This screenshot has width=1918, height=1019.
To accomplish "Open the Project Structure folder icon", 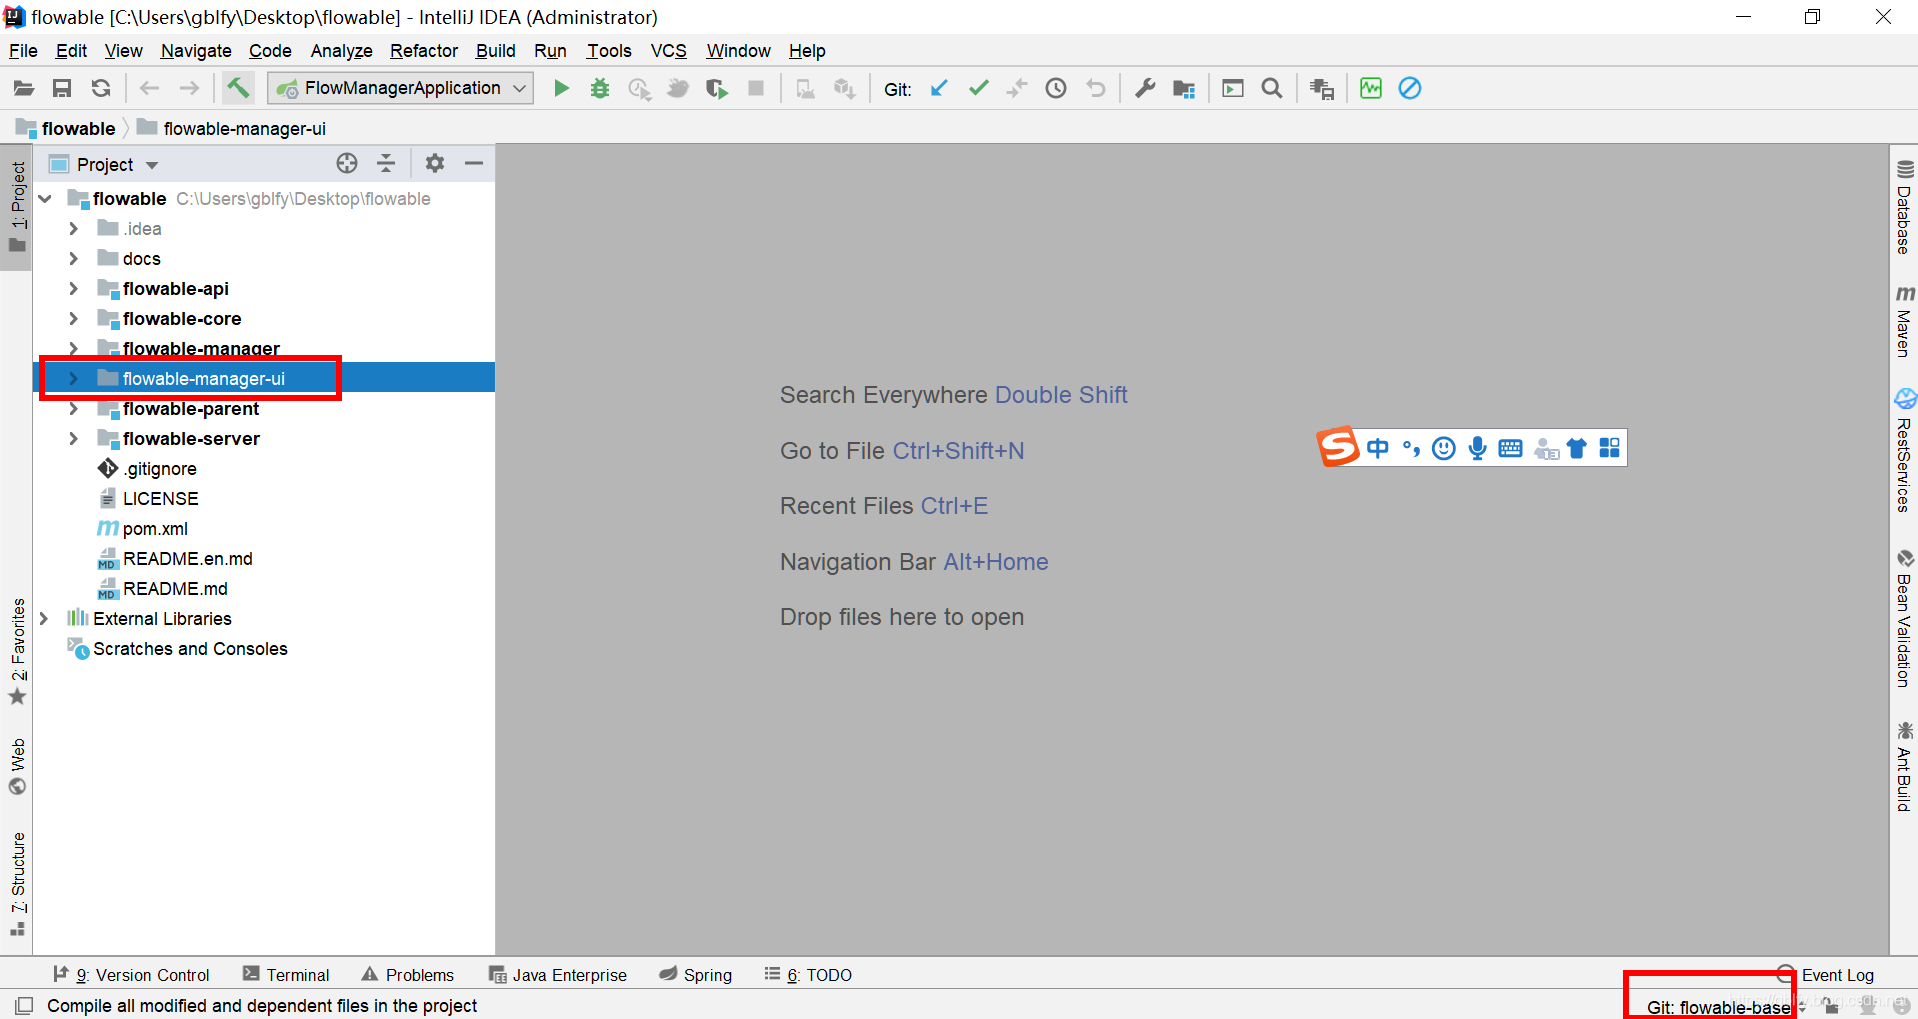I will pyautogui.click(x=1184, y=88).
